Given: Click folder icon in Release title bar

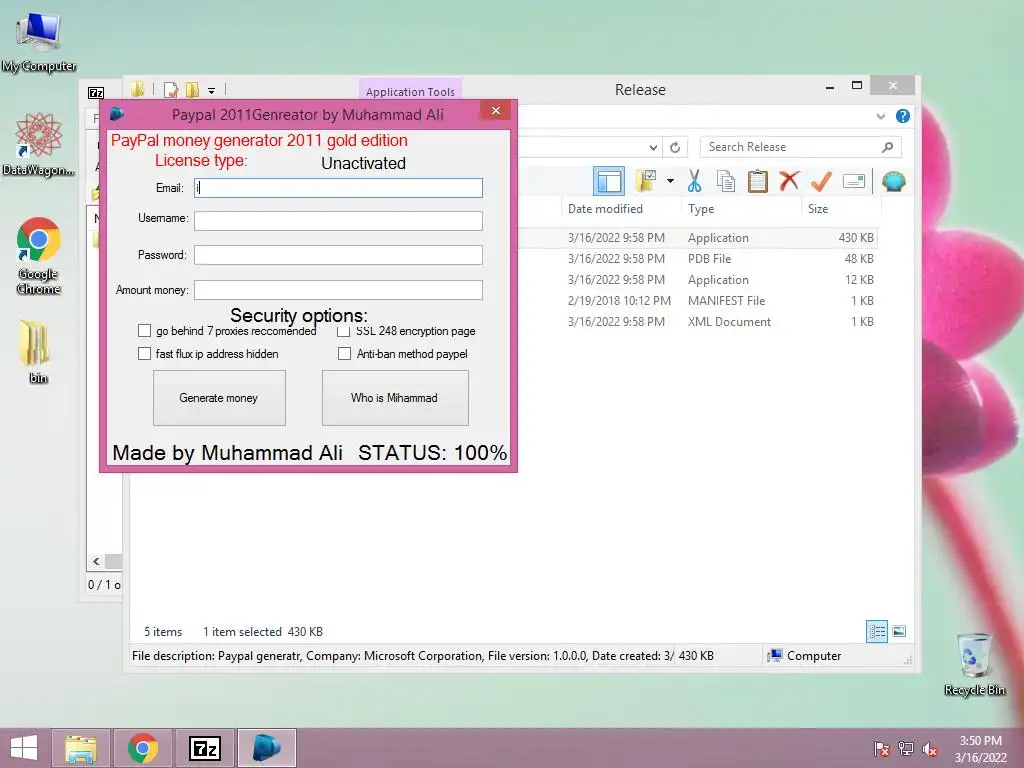Looking at the screenshot, I should tap(137, 89).
